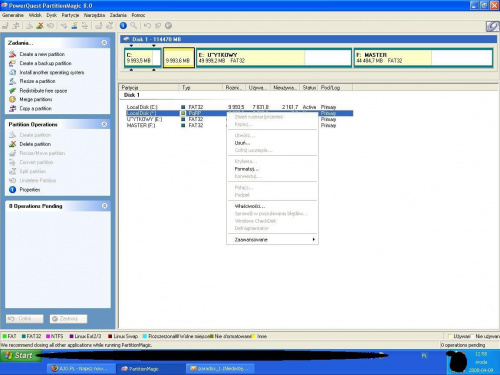Click the Copy a partition task icon

pos(12,108)
